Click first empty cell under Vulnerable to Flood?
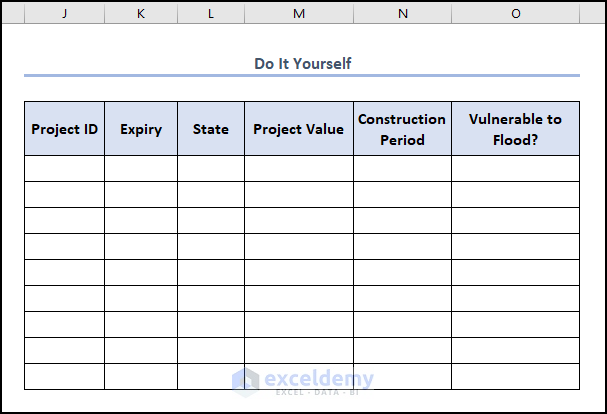The height and width of the screenshot is (414, 607). pyautogui.click(x=515, y=168)
